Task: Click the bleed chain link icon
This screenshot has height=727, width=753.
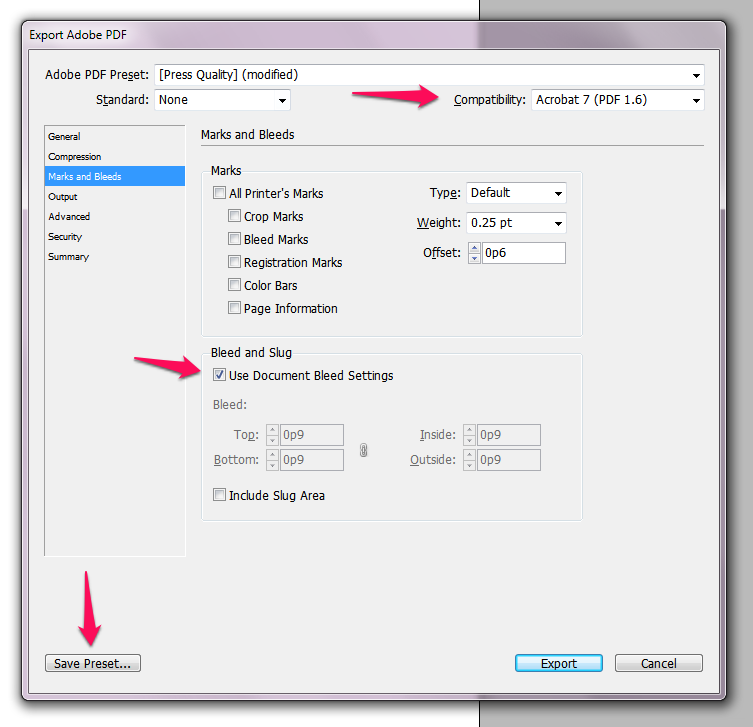Action: click(364, 450)
